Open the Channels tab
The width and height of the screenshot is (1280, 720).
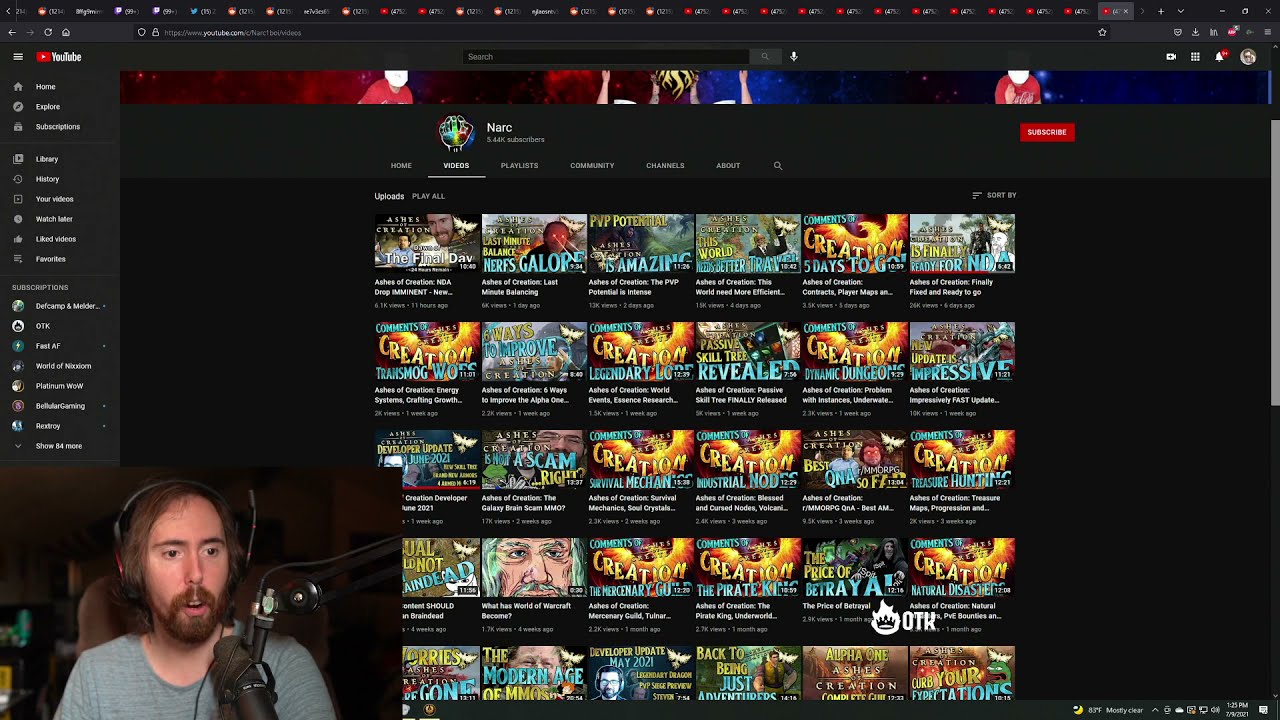coord(665,166)
